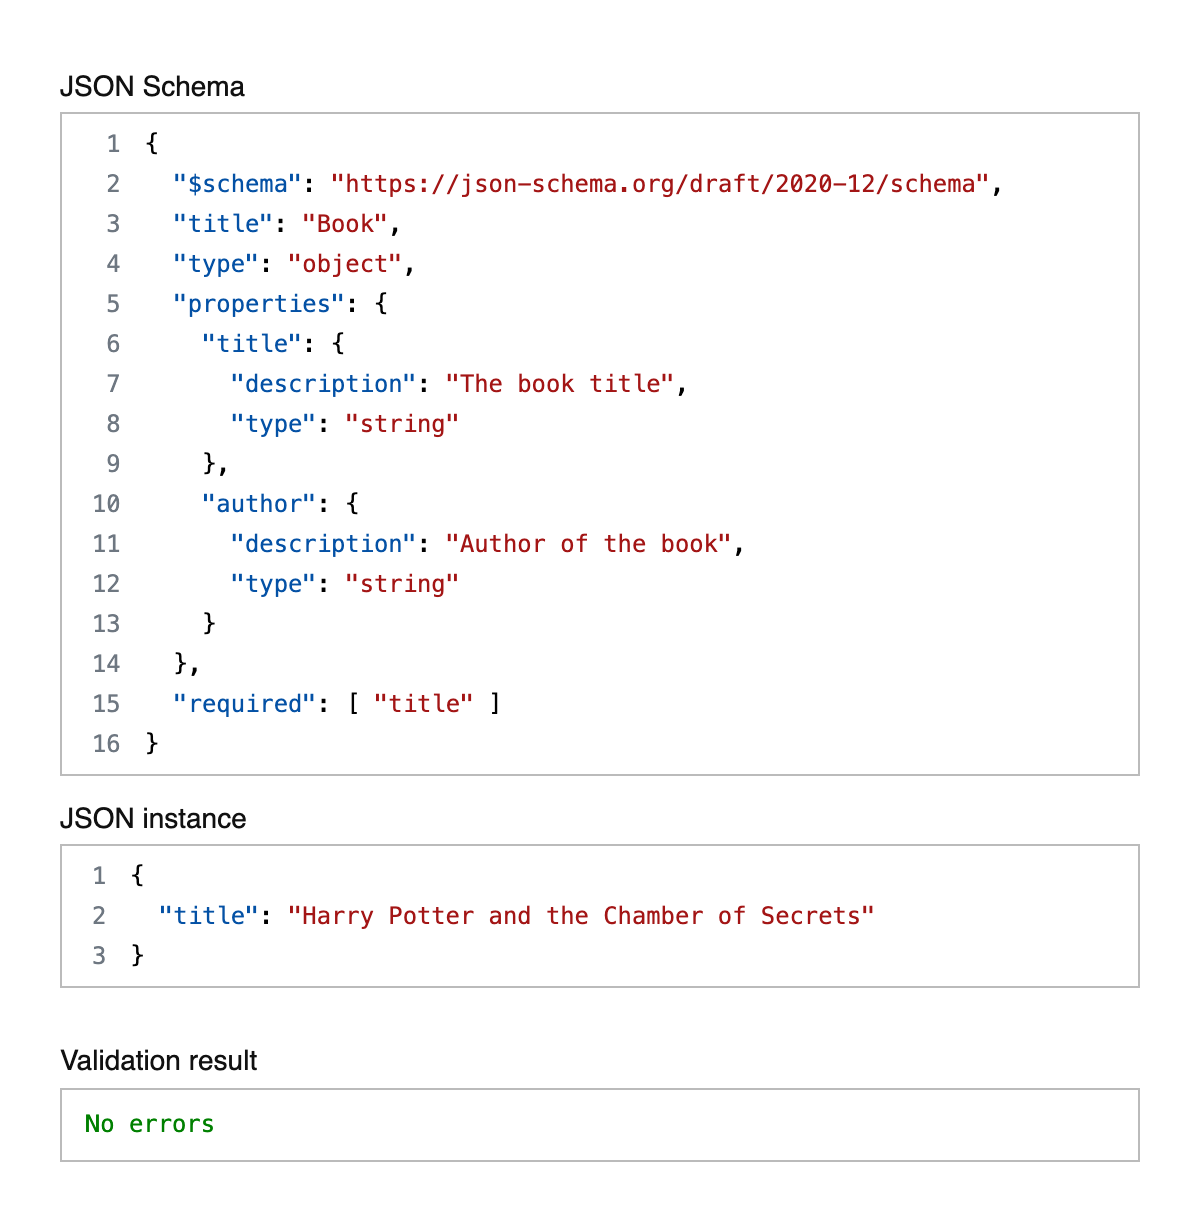This screenshot has width=1200, height=1230.
Task: Click the Harry Potter title string value
Action: (580, 916)
